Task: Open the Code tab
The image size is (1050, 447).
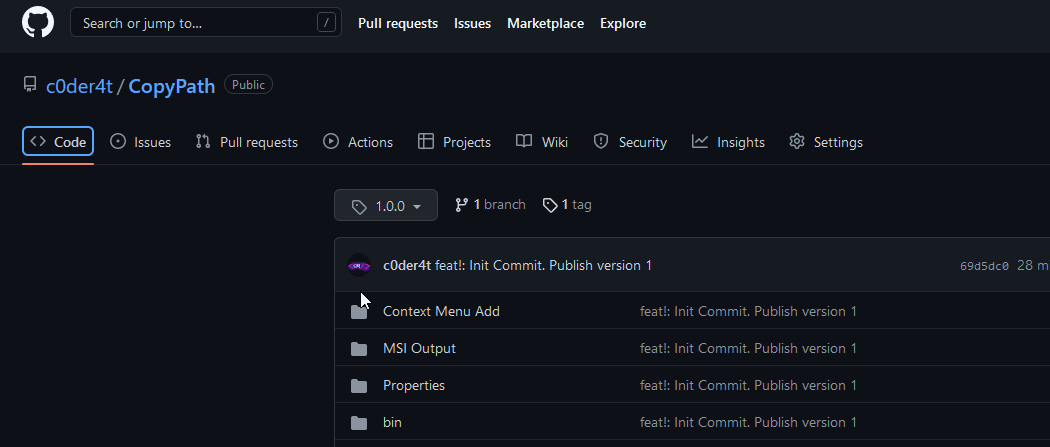Action: 58,142
